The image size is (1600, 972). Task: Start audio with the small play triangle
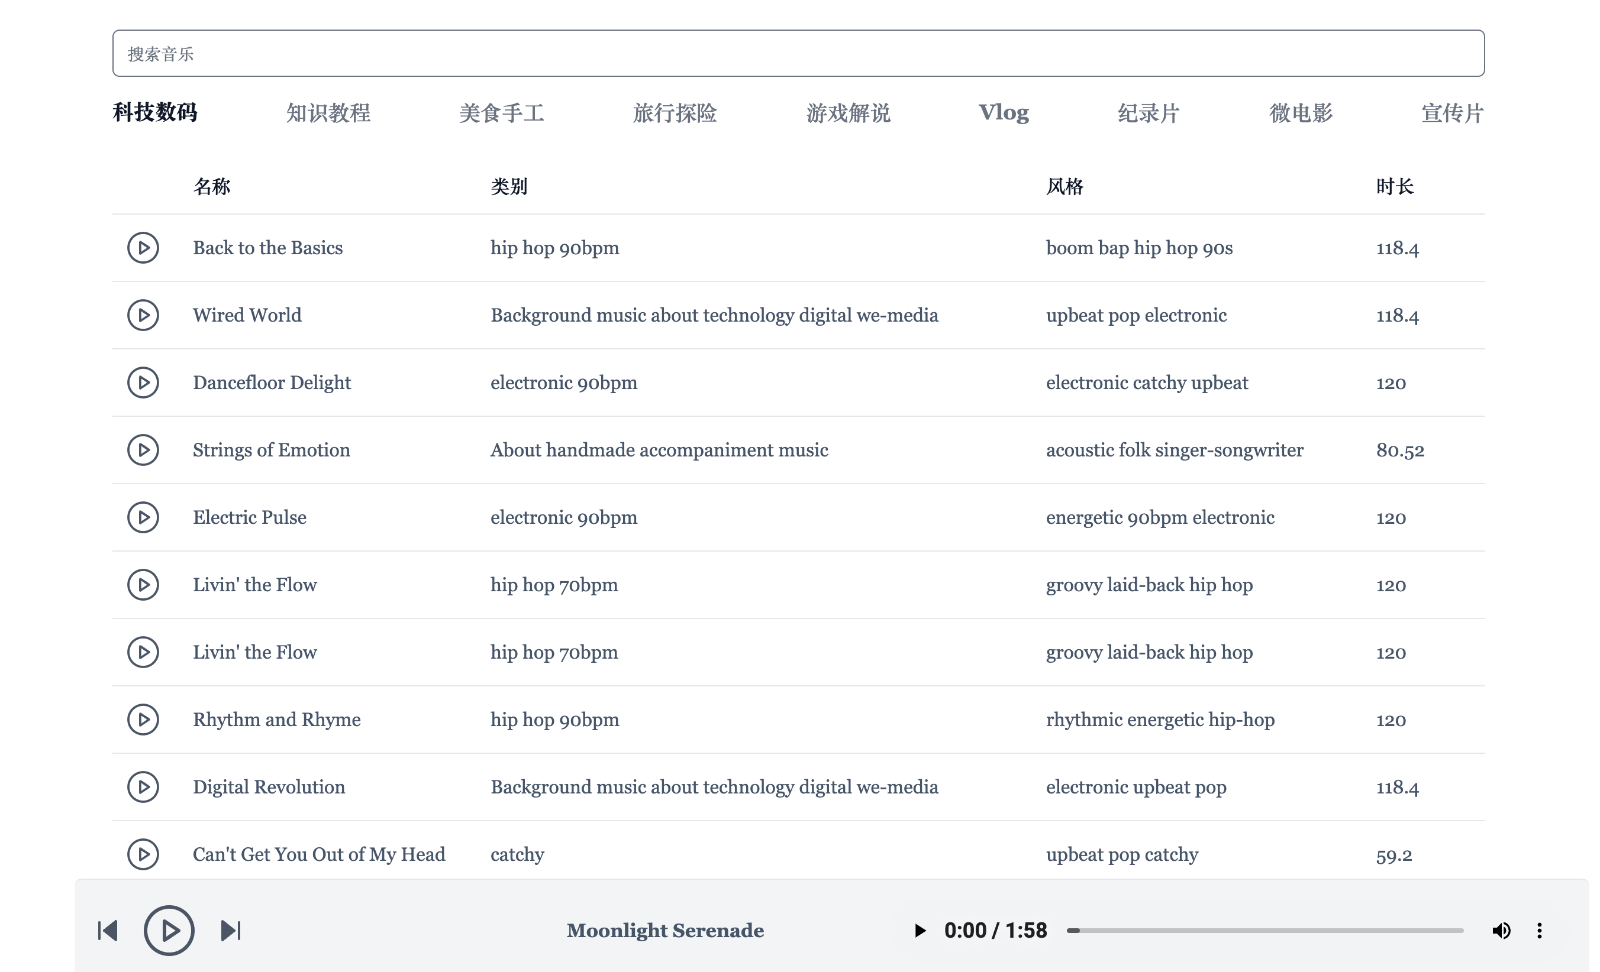pos(920,931)
